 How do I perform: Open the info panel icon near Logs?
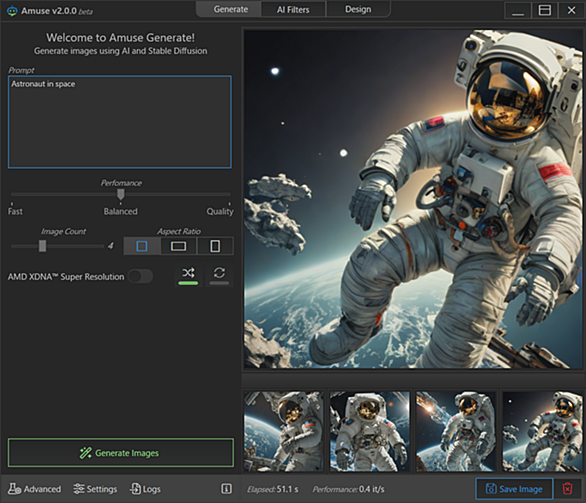click(x=226, y=488)
